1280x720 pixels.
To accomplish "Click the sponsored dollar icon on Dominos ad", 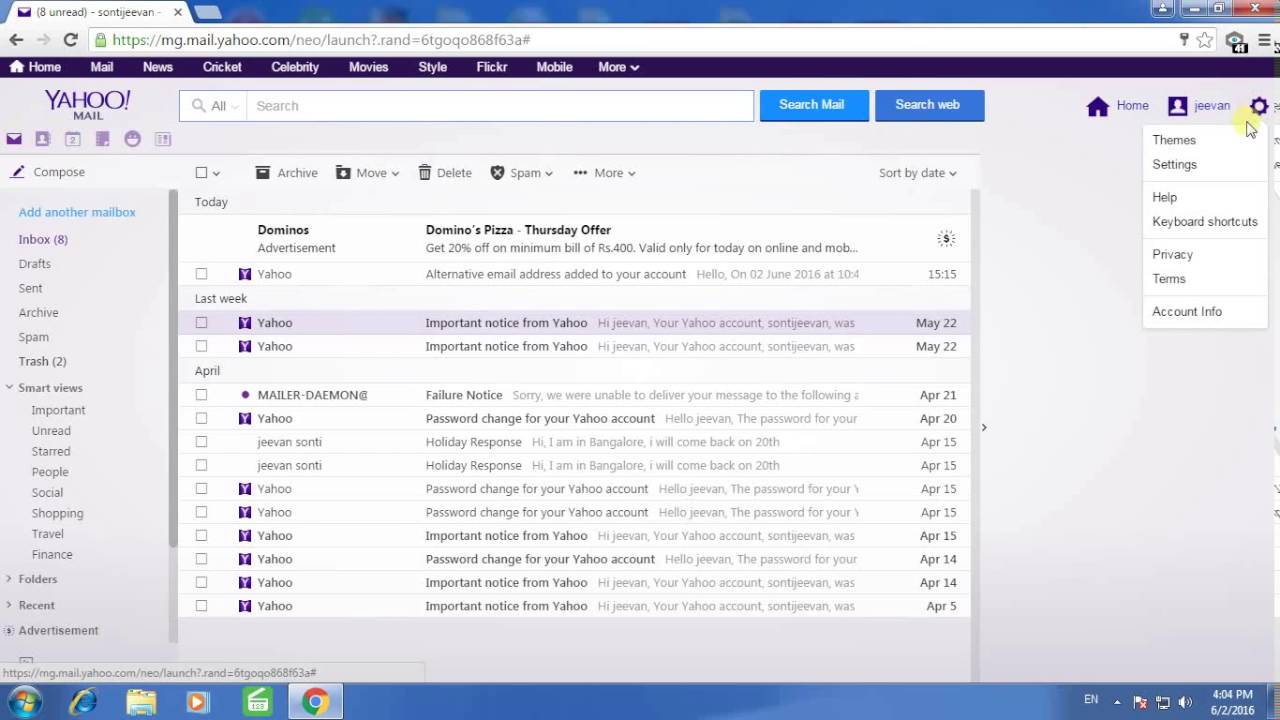I will pos(946,238).
